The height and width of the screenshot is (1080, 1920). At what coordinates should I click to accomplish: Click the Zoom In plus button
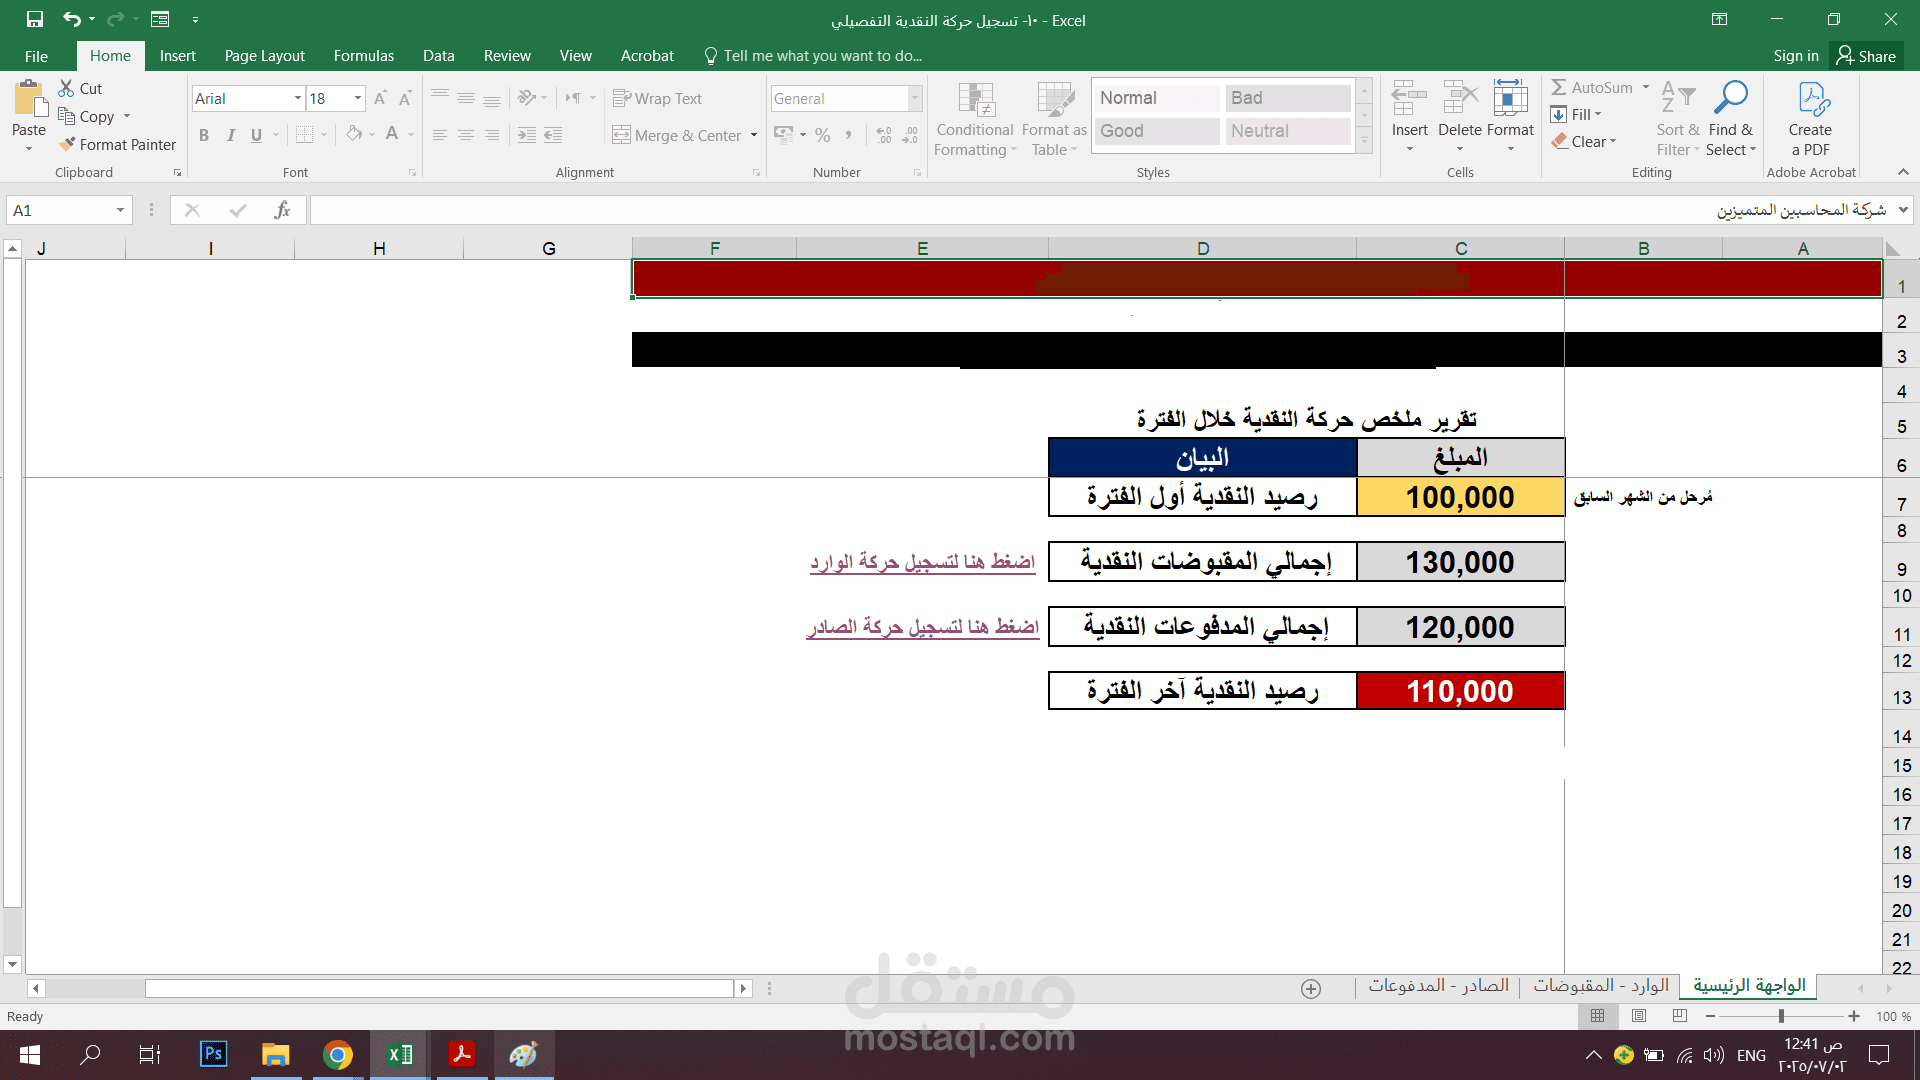1854,1016
